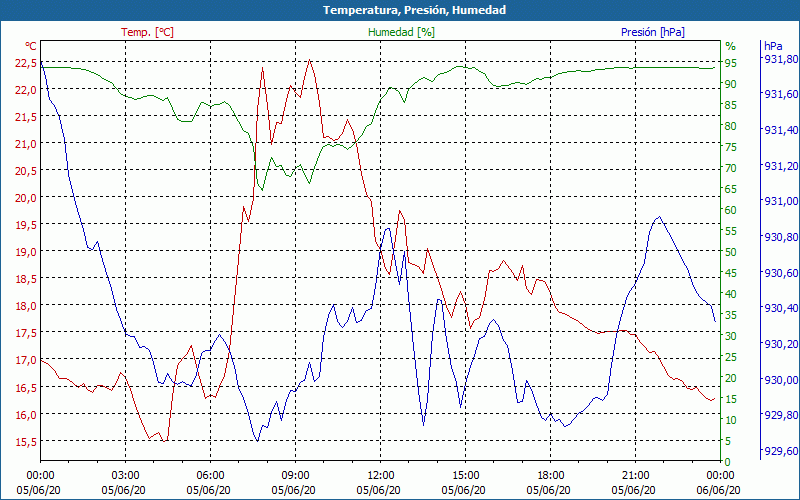800x500 pixels.
Task: Click the 929,80 pressure axis value
Action: tap(781, 416)
